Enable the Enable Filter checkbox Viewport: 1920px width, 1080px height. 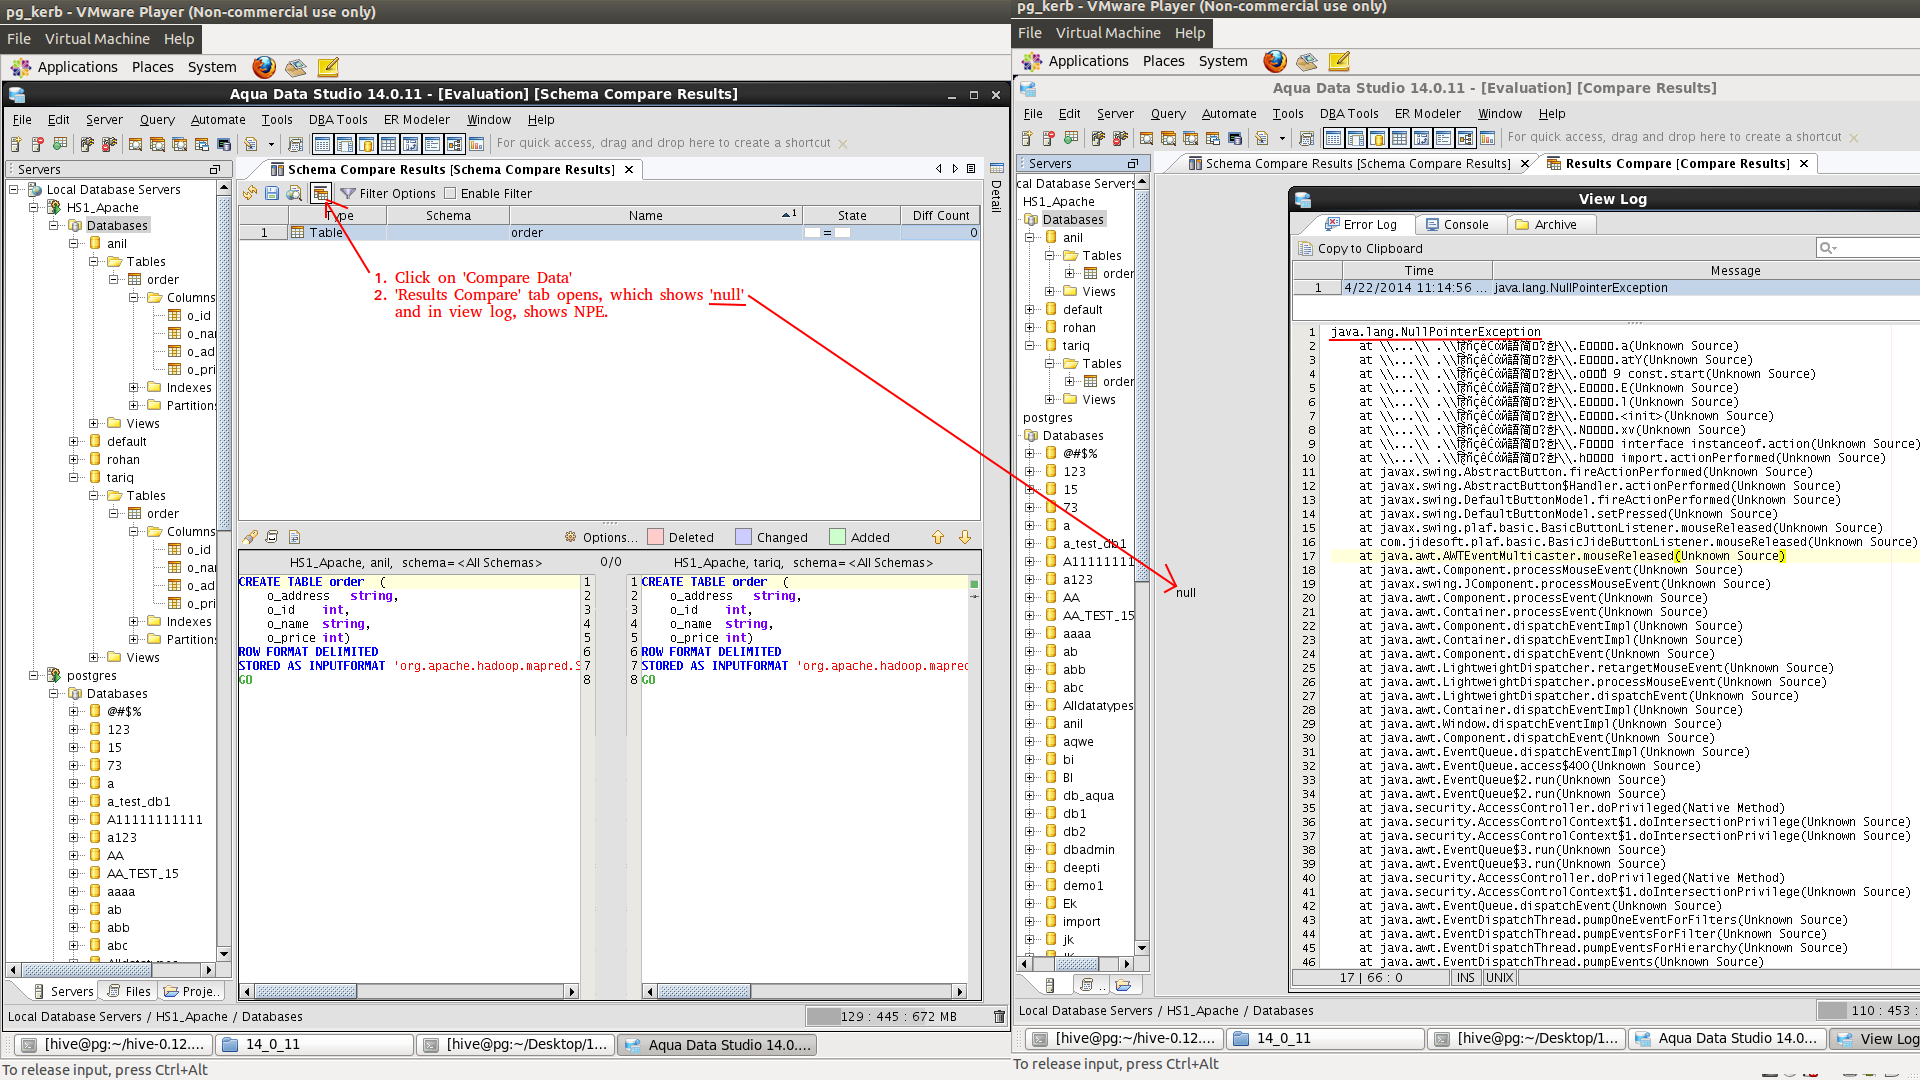pos(450,193)
